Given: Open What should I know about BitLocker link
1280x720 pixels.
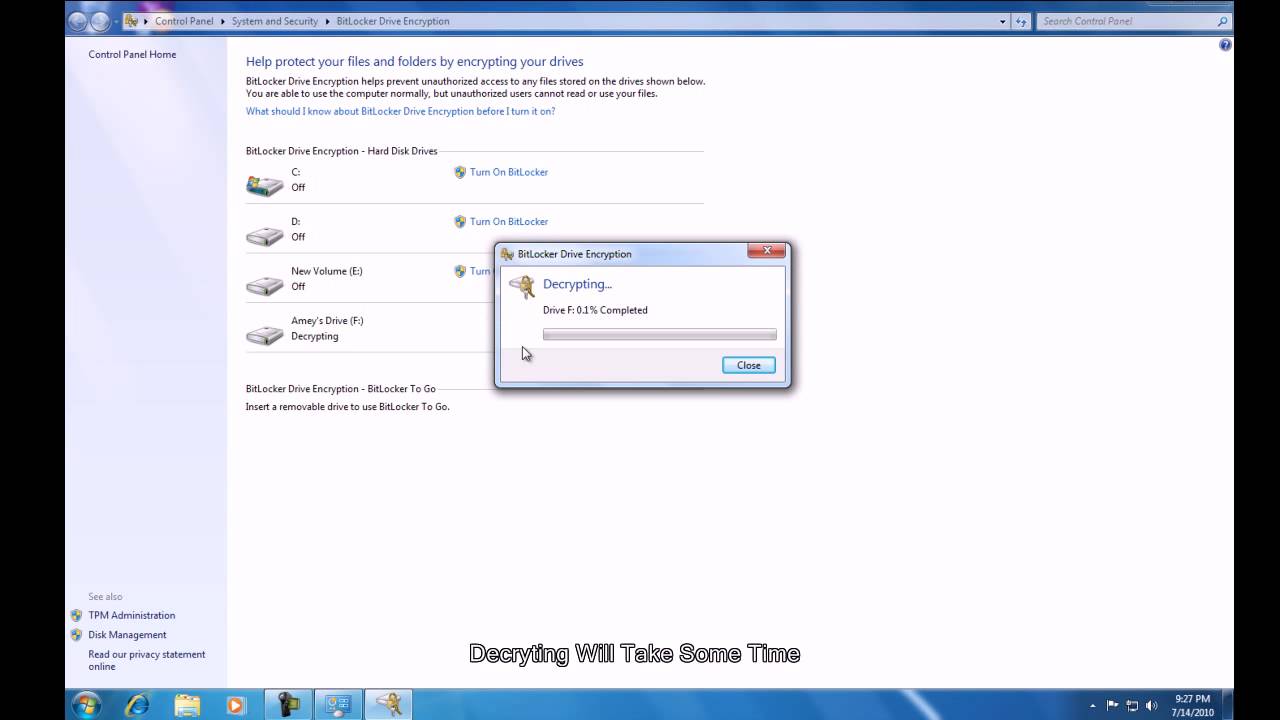Looking at the screenshot, I should [400, 112].
